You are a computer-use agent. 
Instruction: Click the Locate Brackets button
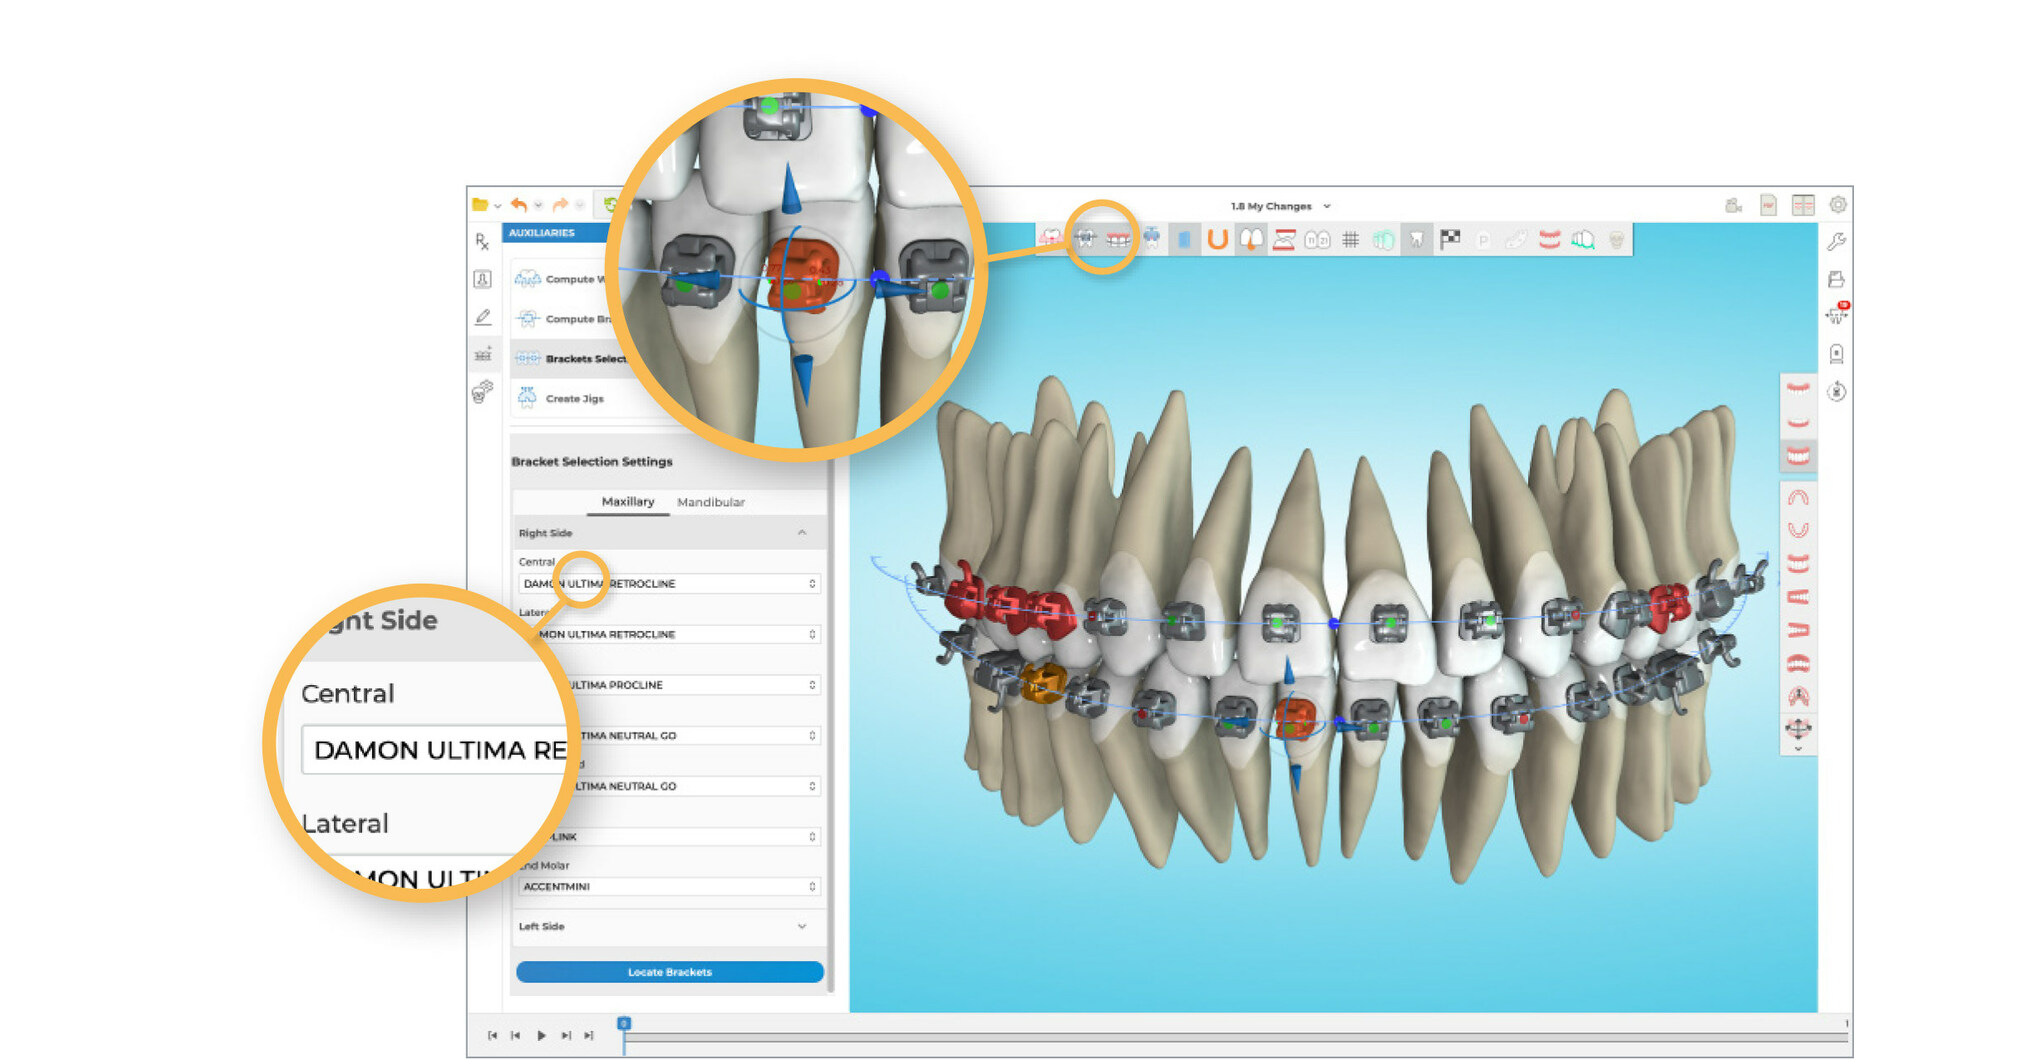pos(668,971)
